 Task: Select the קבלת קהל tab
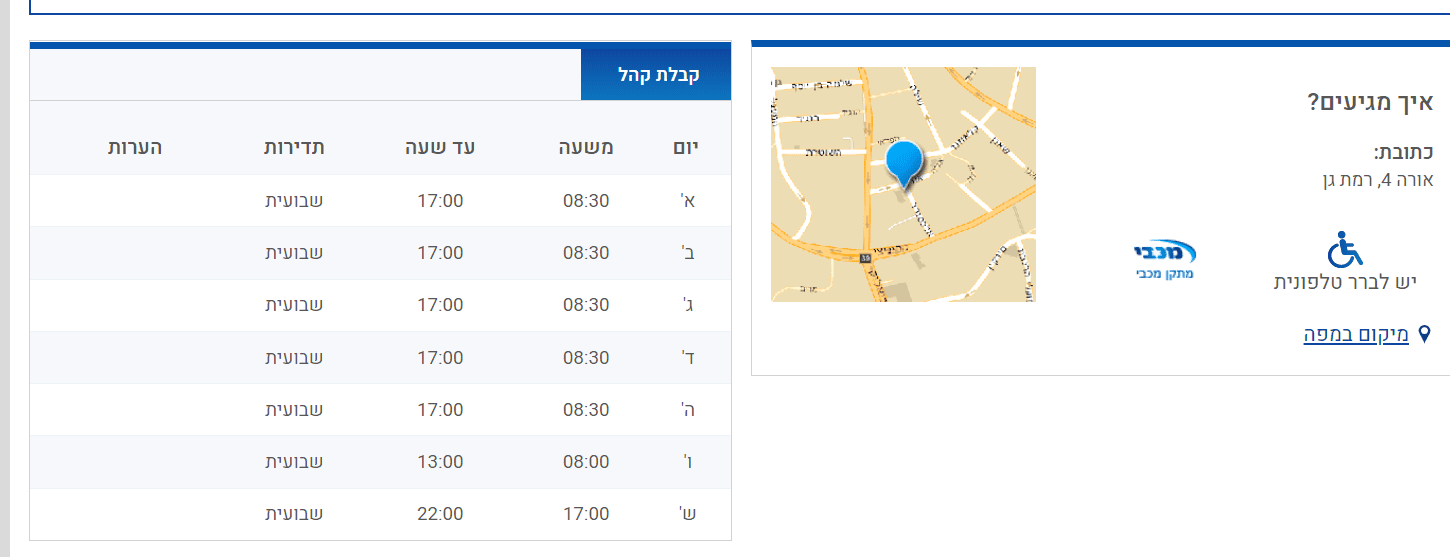click(656, 75)
